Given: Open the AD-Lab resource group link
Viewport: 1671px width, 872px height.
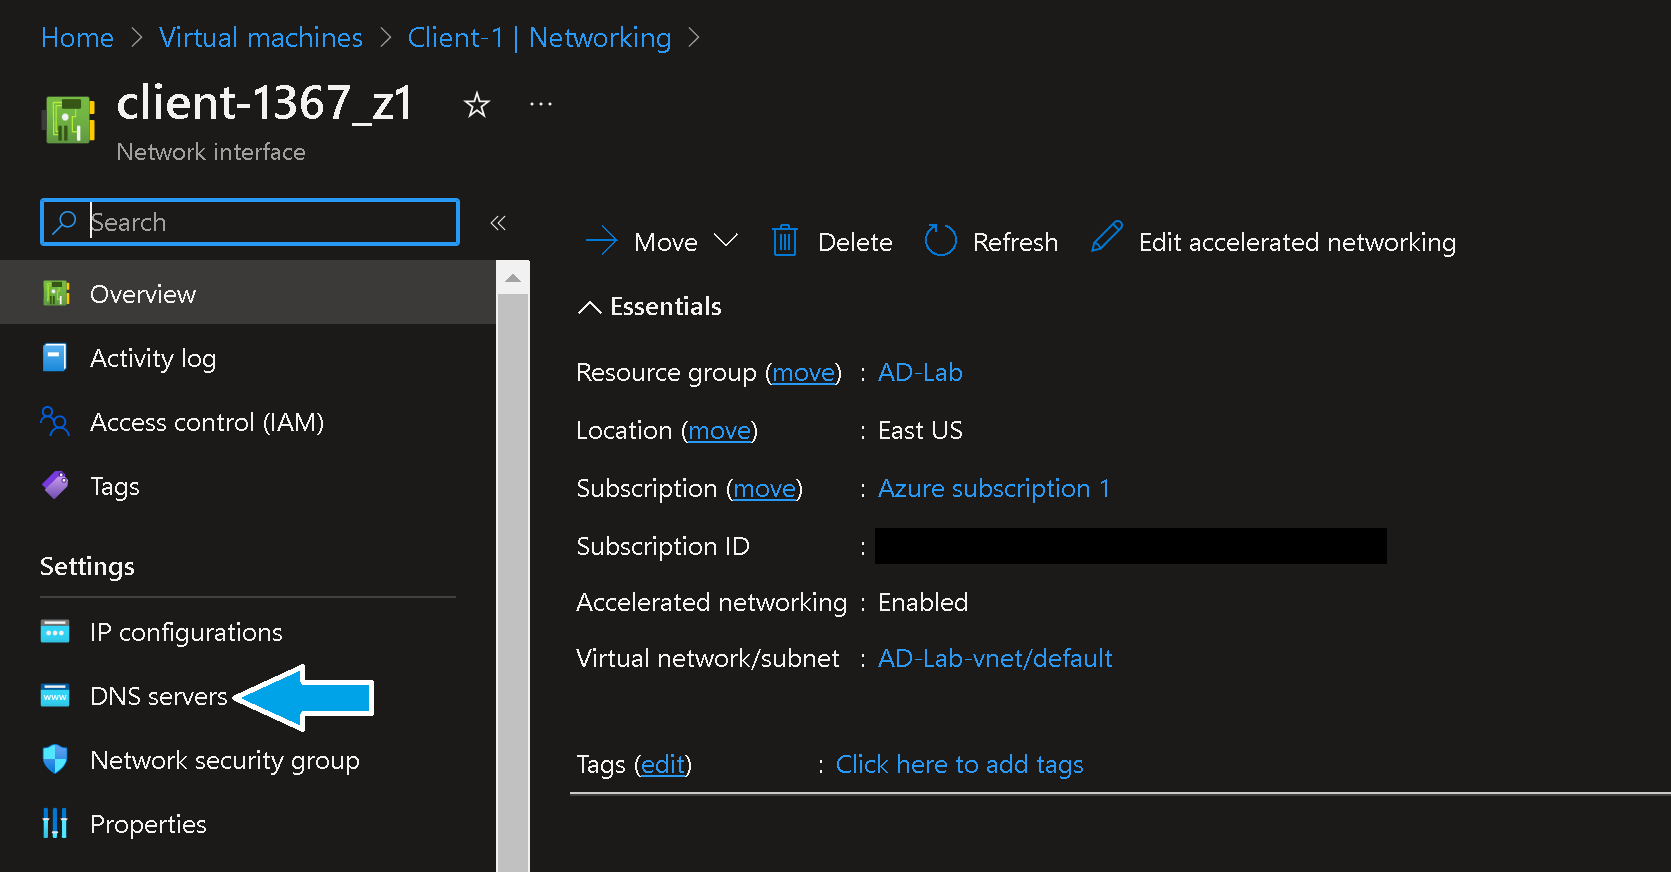Looking at the screenshot, I should (920, 372).
